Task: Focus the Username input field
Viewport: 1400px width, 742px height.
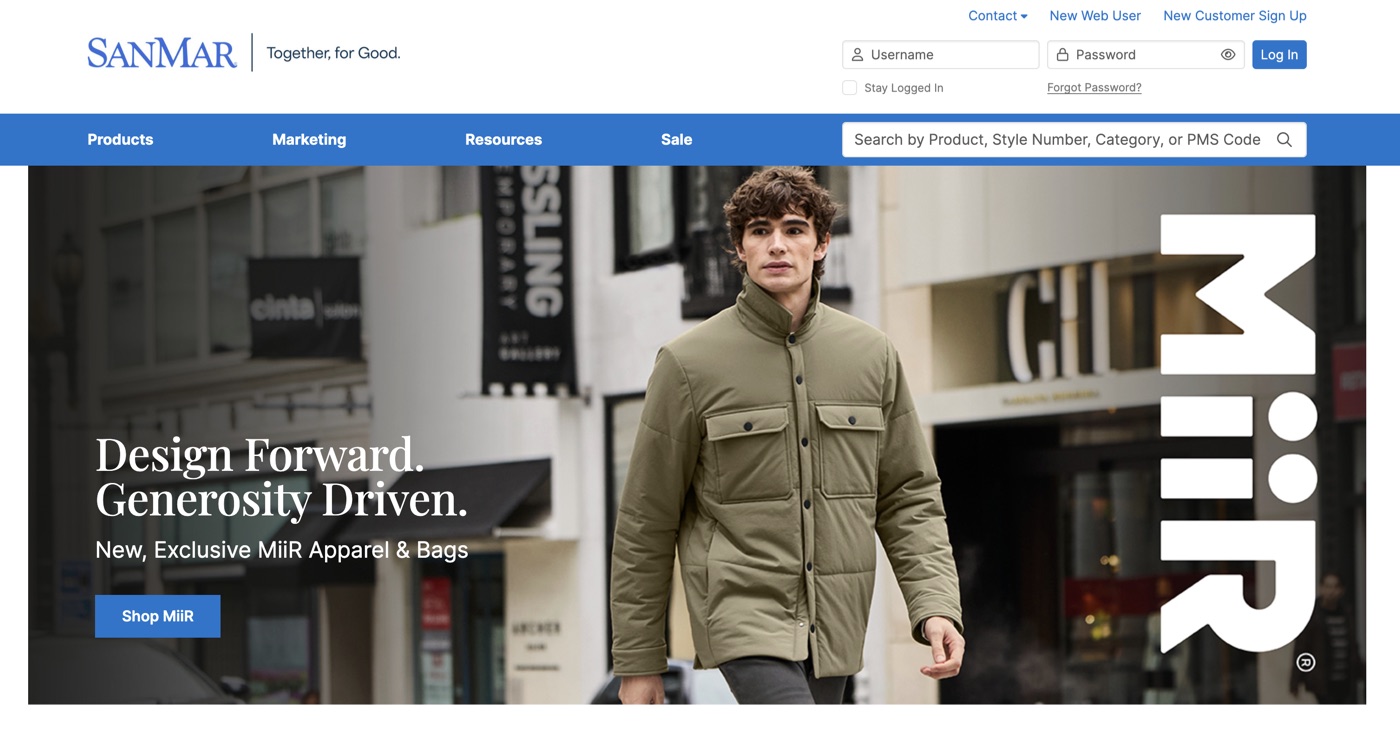Action: 940,55
